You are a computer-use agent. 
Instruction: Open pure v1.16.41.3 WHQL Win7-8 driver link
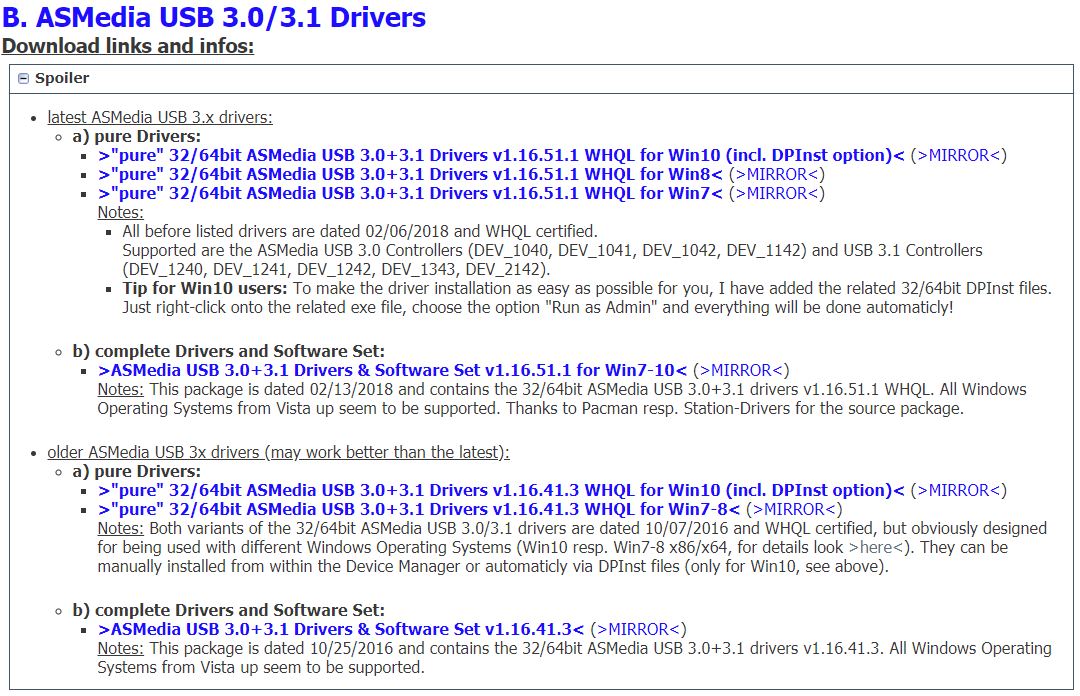point(419,509)
